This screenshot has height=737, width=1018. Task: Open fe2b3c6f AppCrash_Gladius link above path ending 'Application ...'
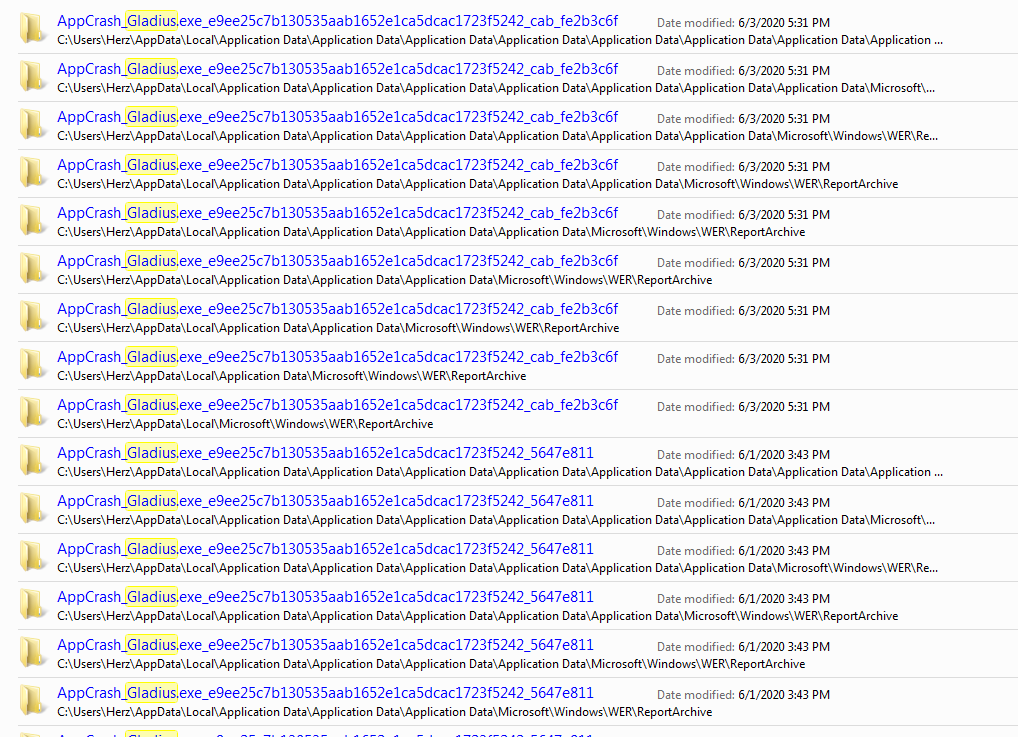[338, 21]
